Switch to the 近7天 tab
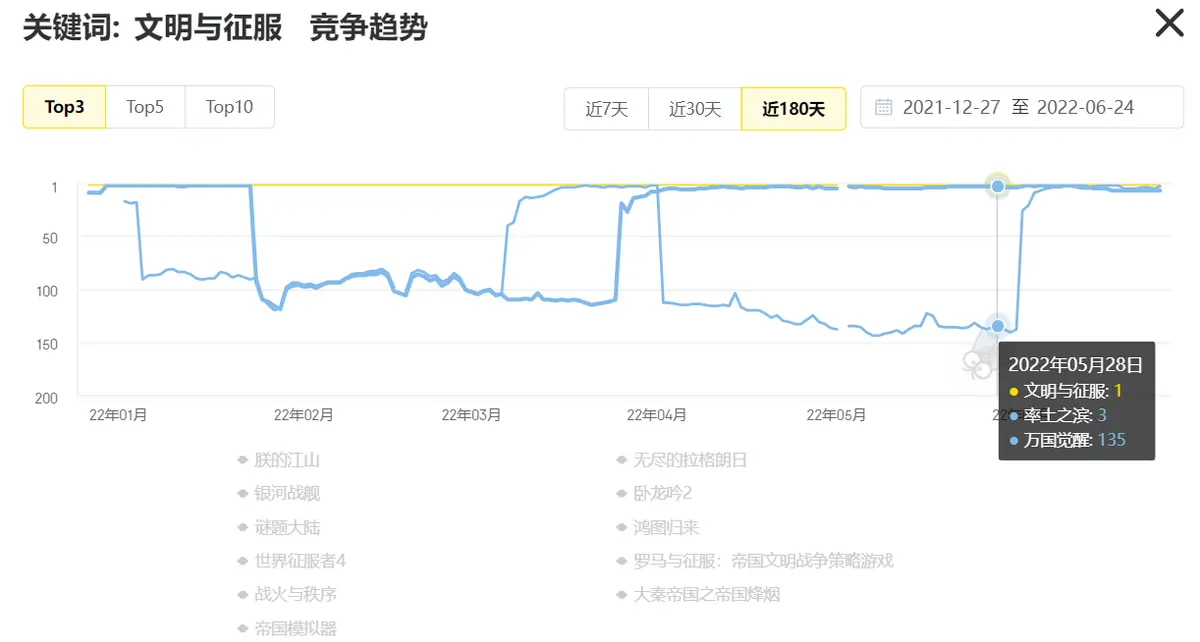Viewport: 1200px width, 642px height. (x=605, y=107)
